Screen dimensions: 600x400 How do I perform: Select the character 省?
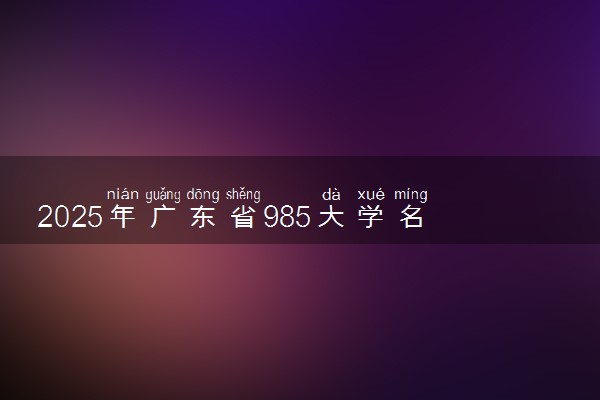pos(243,217)
